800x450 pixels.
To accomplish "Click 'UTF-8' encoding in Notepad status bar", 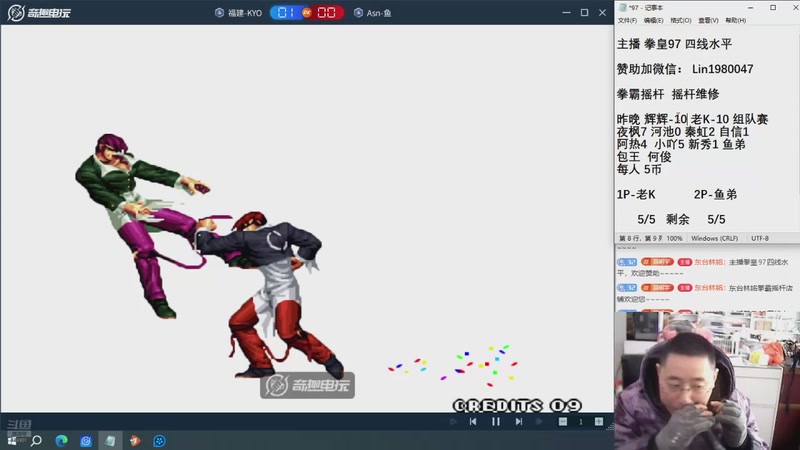I will click(760, 238).
